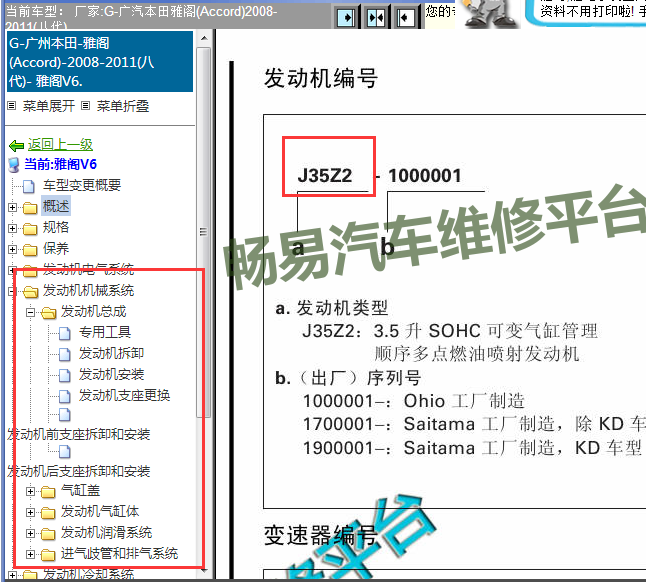Expand the 规格 folder node
646x582 pixels.
12,228
